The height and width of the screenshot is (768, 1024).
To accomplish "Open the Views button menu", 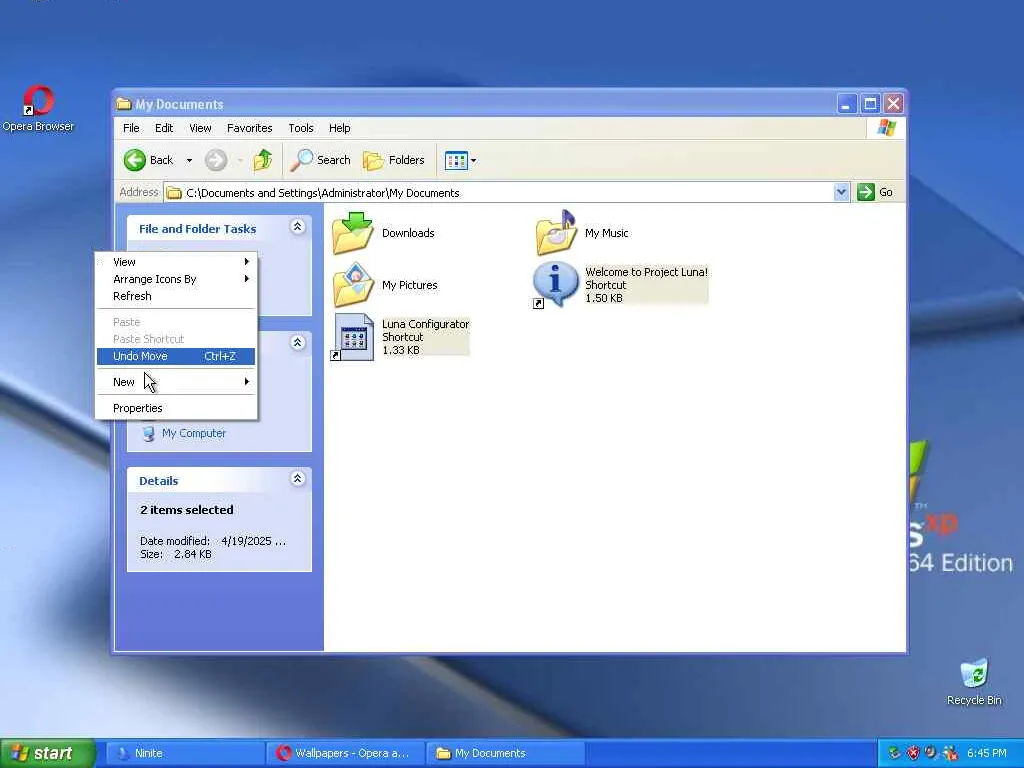I will click(460, 160).
